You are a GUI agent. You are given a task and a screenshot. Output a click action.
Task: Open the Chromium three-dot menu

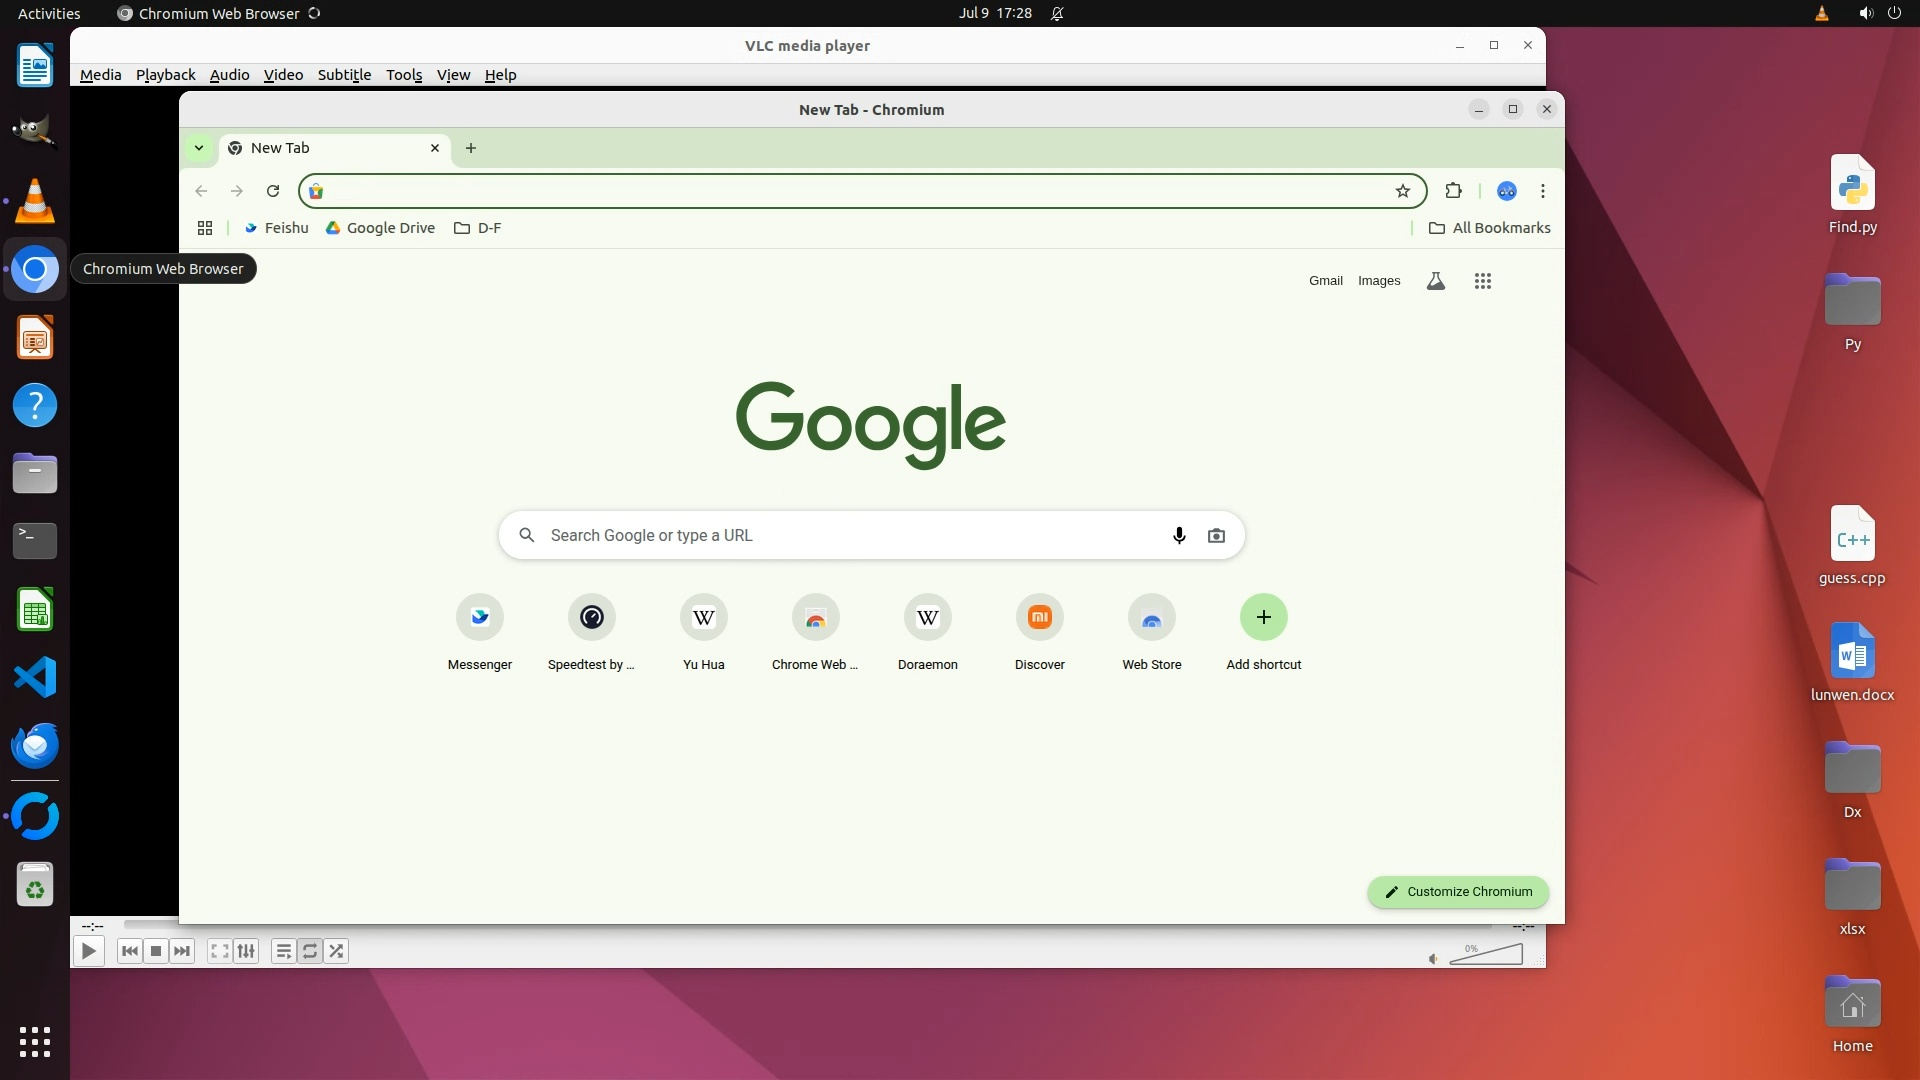tap(1543, 191)
